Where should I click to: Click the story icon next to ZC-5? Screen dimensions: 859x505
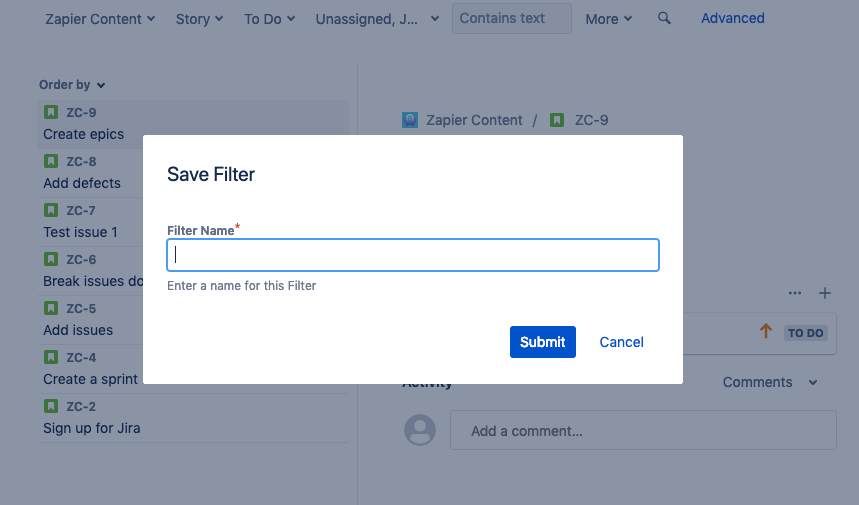click(51, 308)
